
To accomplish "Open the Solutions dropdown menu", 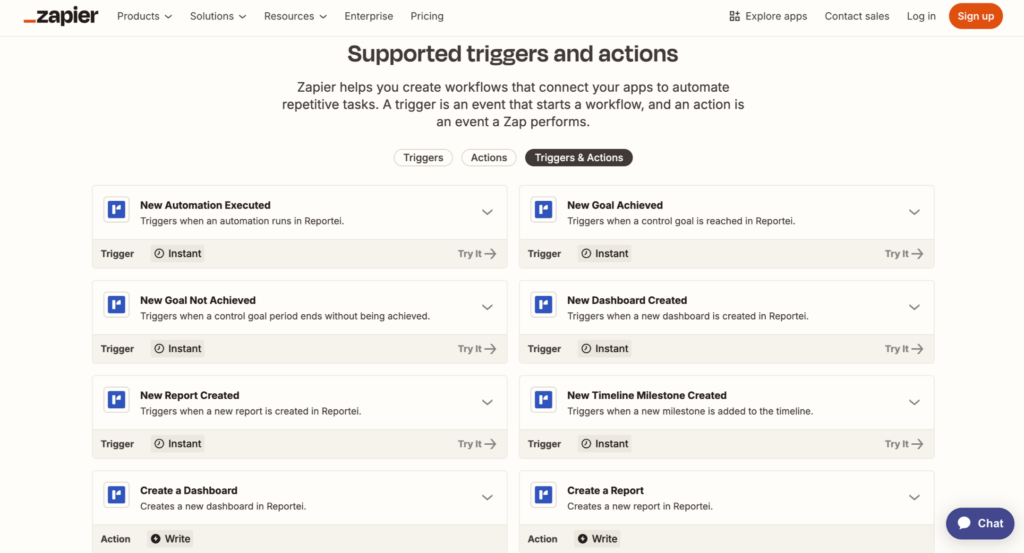I will click(218, 16).
